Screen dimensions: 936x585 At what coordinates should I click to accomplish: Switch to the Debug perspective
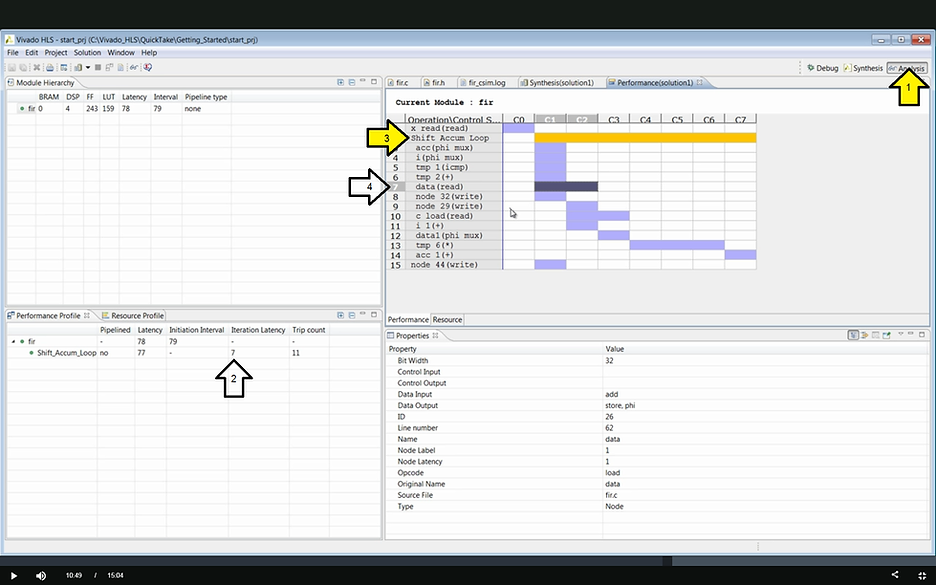822,68
